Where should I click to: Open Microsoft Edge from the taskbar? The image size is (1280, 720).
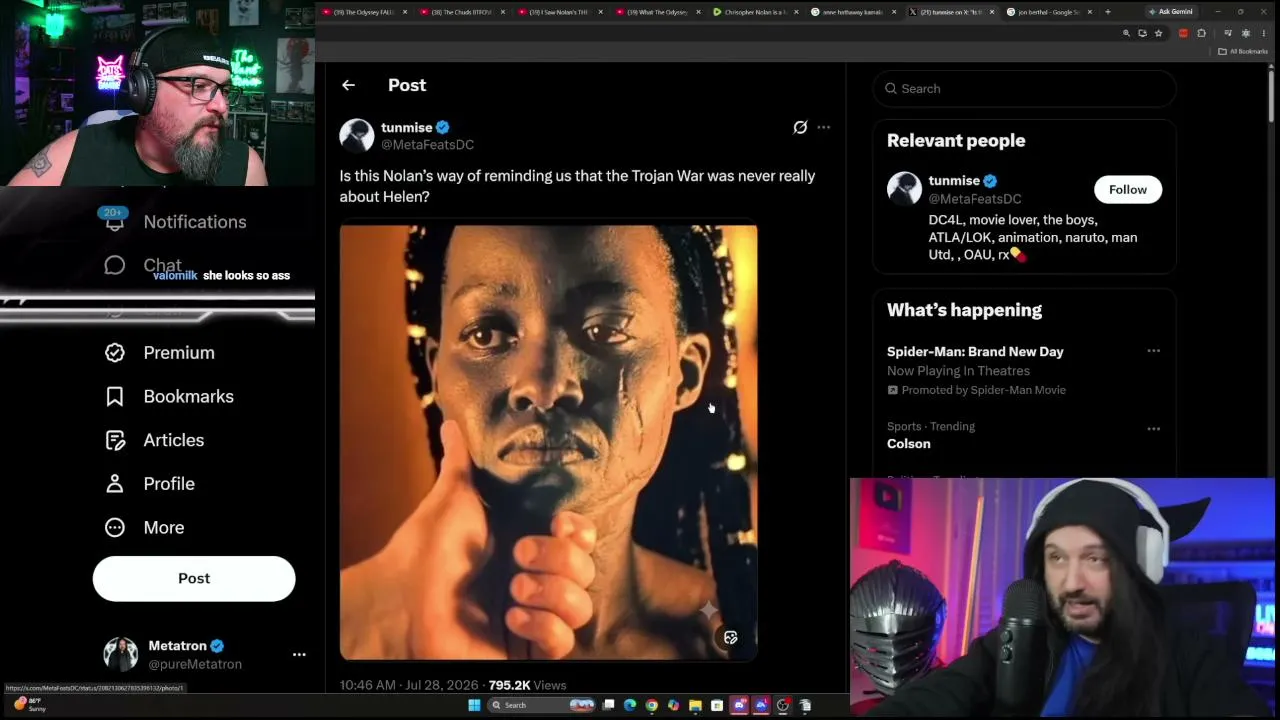click(630, 705)
